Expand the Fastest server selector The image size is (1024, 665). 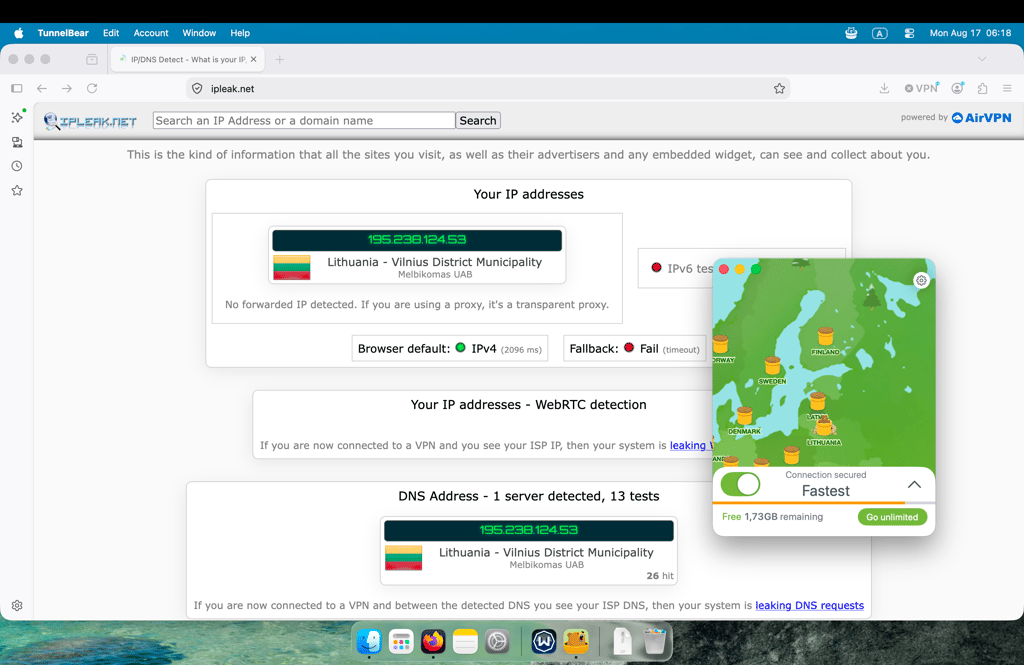pos(825,485)
